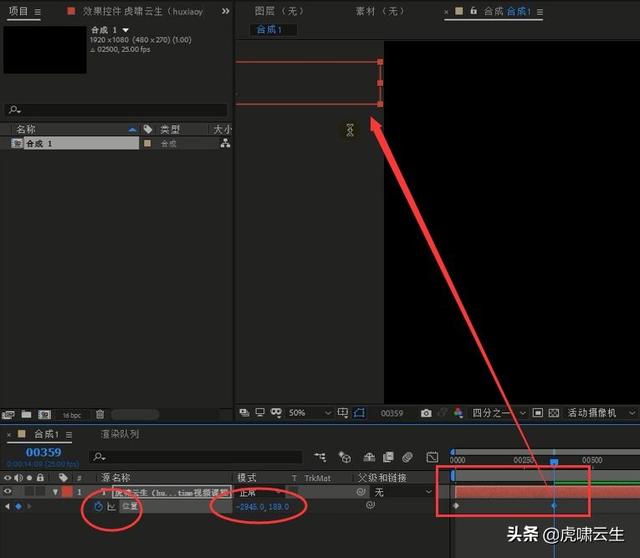Toggle the fast previews icon

click(x=538, y=413)
